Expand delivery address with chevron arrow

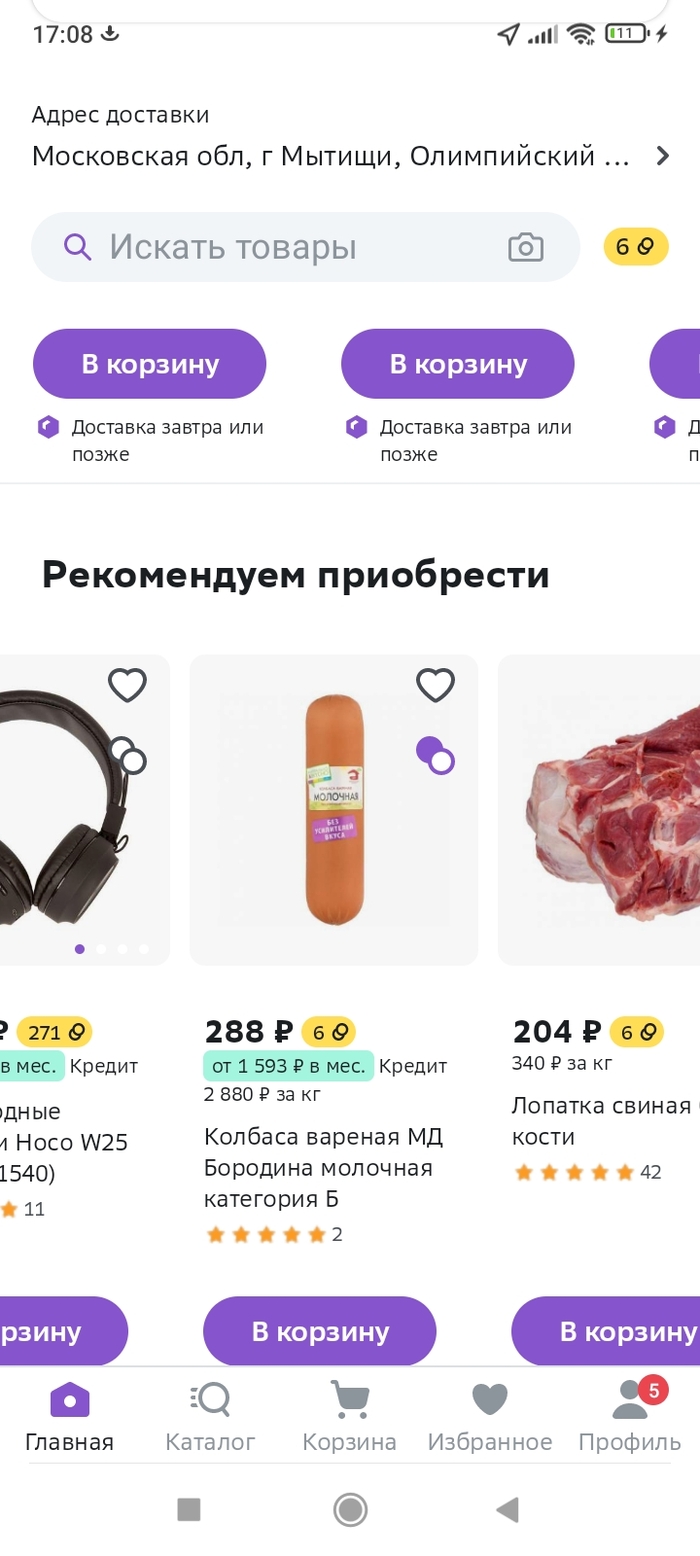(x=662, y=156)
